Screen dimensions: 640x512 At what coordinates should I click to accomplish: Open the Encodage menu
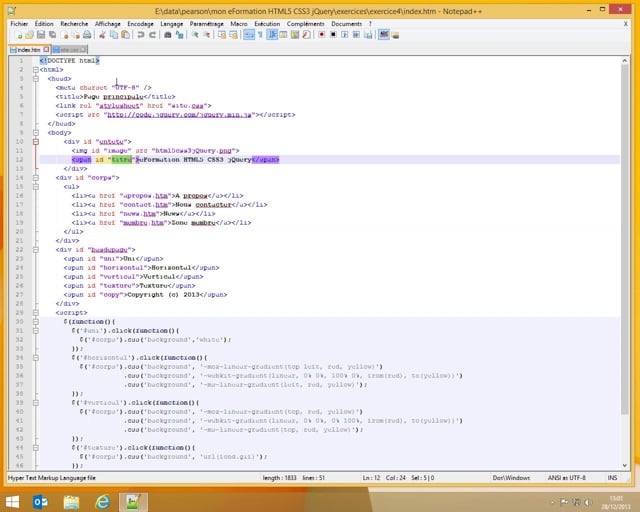click(140, 24)
